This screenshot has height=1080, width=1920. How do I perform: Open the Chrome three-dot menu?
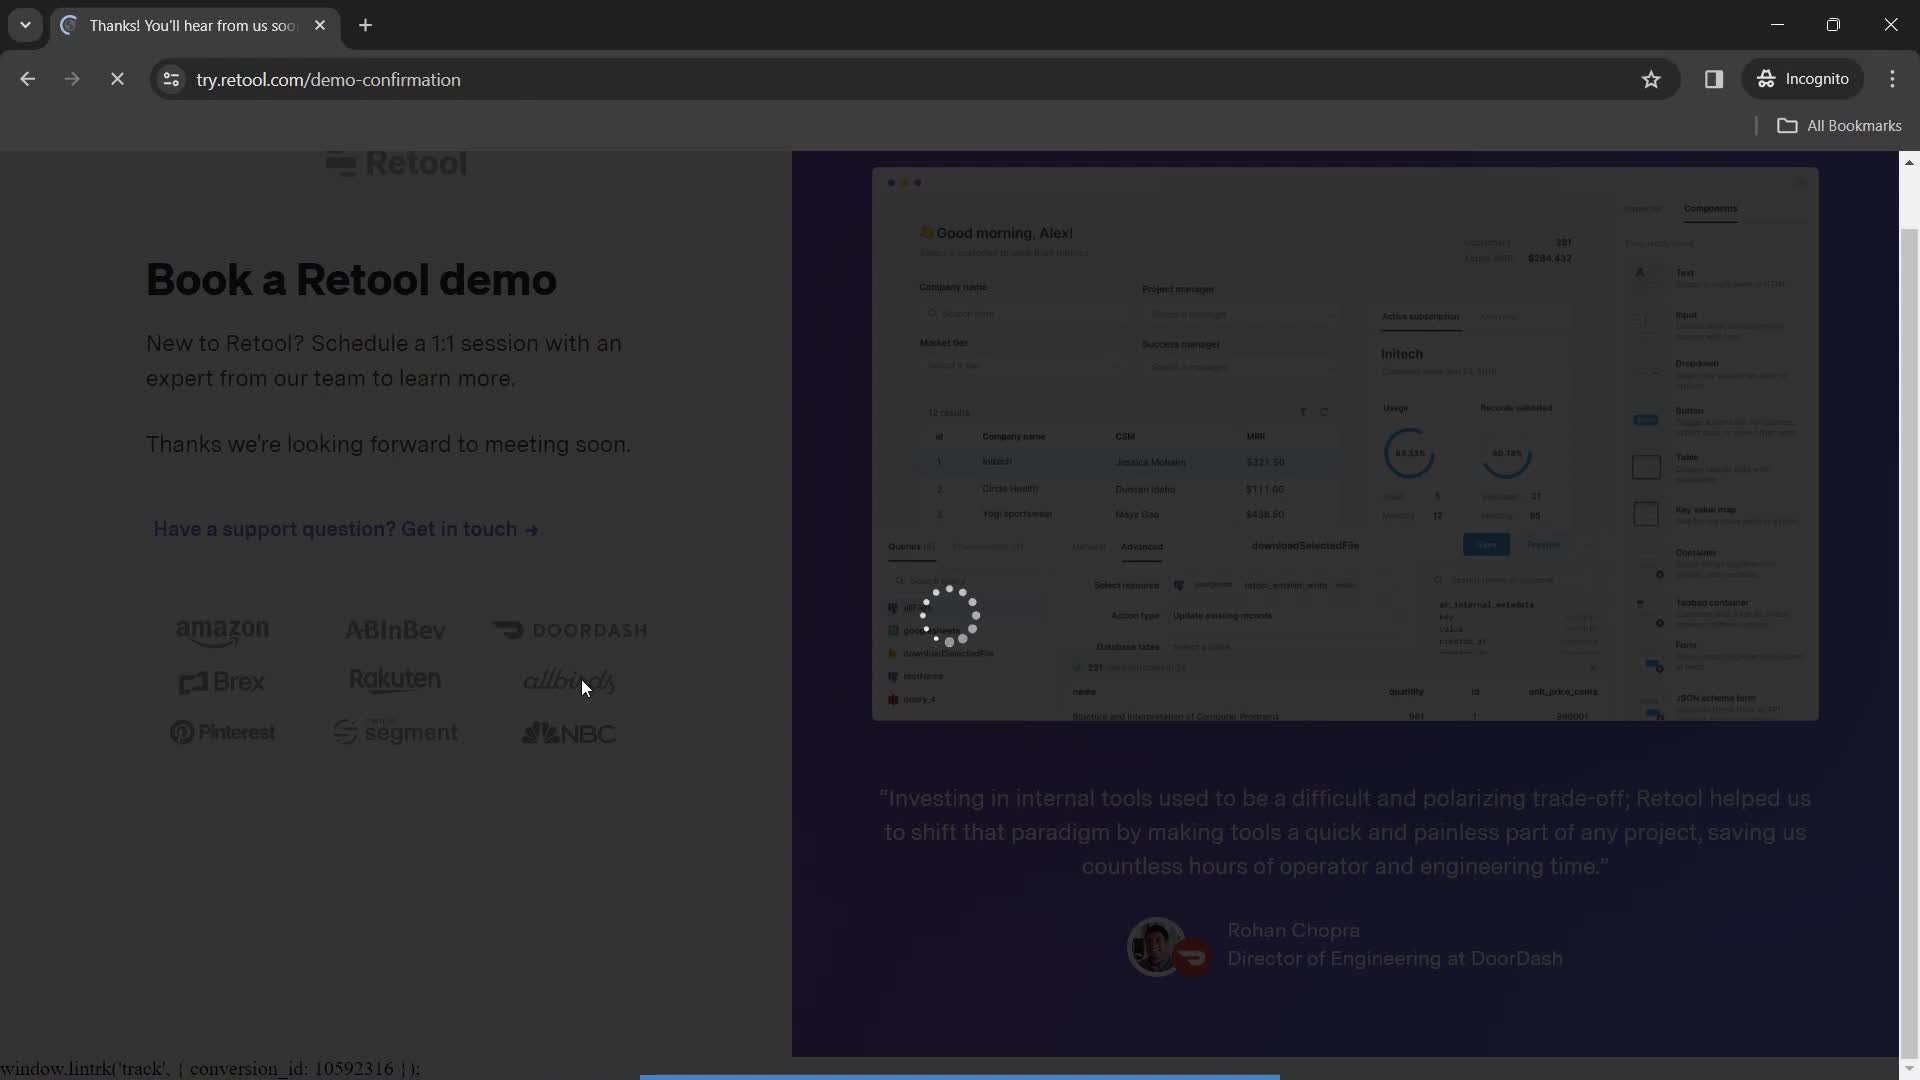(1892, 79)
